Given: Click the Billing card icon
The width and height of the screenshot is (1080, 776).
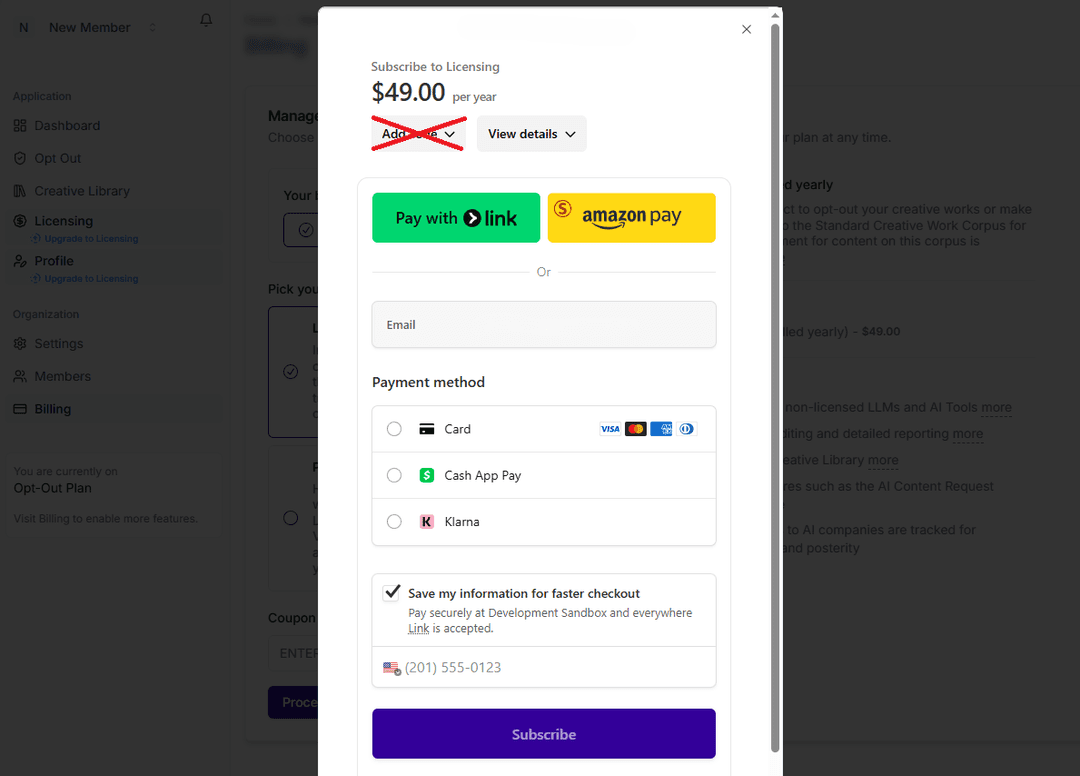Looking at the screenshot, I should 22,408.
